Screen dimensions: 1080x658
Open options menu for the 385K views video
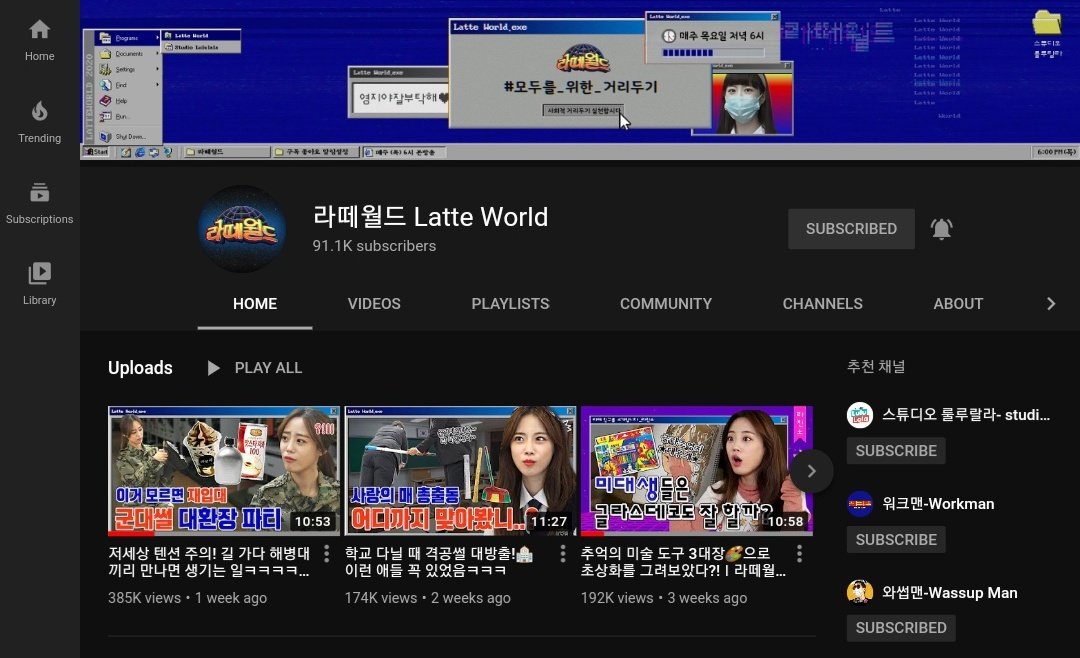326,553
